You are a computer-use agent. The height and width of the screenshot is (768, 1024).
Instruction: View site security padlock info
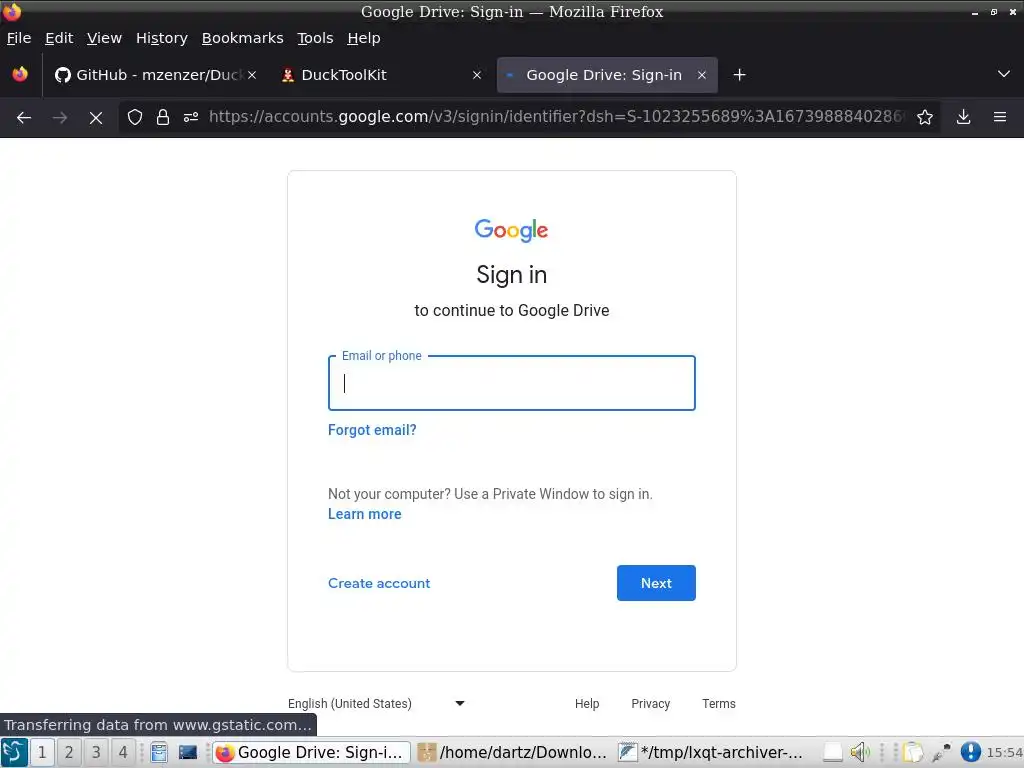163,118
